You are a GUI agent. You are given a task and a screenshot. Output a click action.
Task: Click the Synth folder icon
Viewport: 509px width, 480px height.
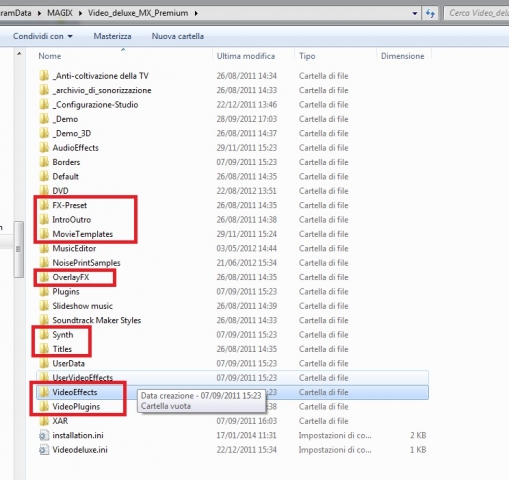pos(44,334)
